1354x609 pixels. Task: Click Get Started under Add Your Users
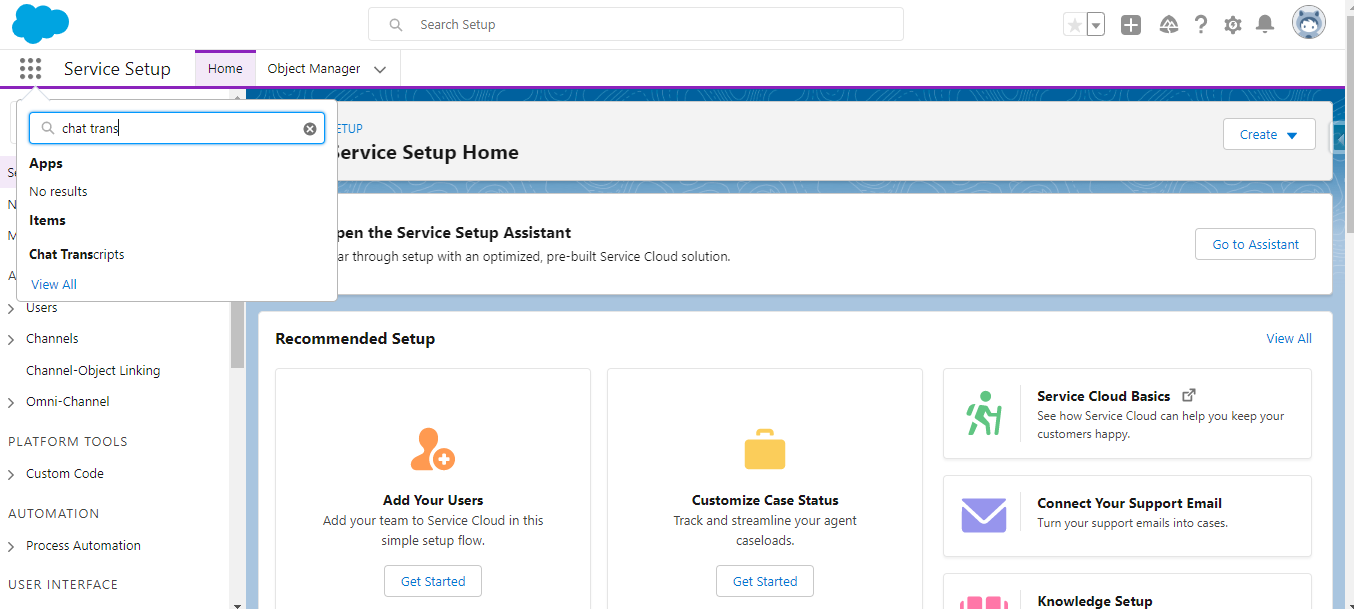[x=432, y=581]
